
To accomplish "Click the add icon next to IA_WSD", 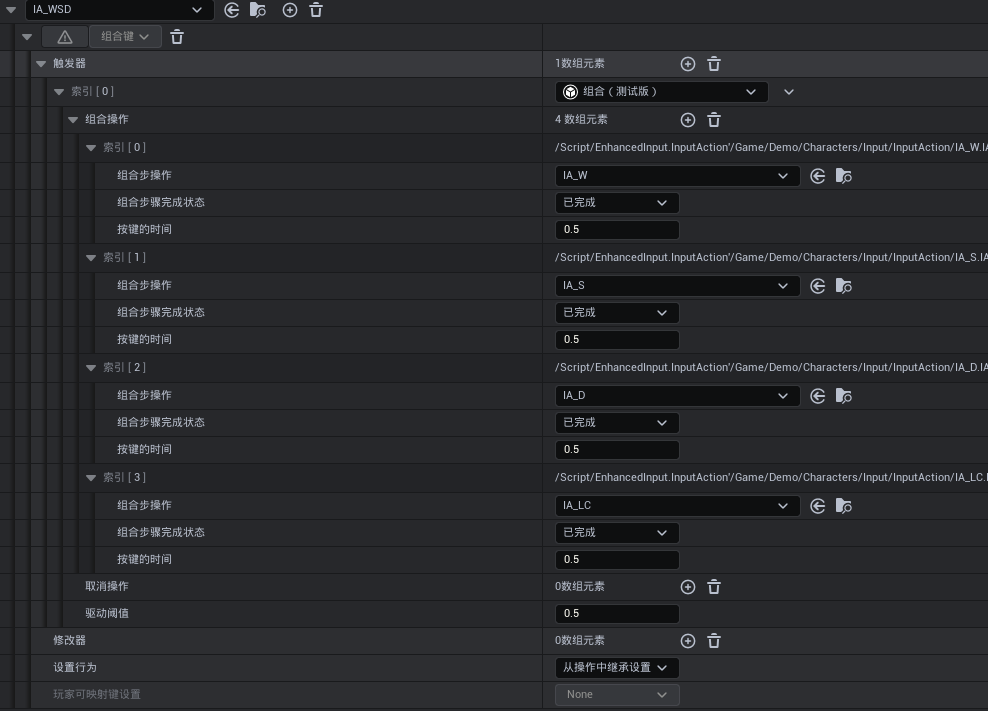I will pos(290,10).
